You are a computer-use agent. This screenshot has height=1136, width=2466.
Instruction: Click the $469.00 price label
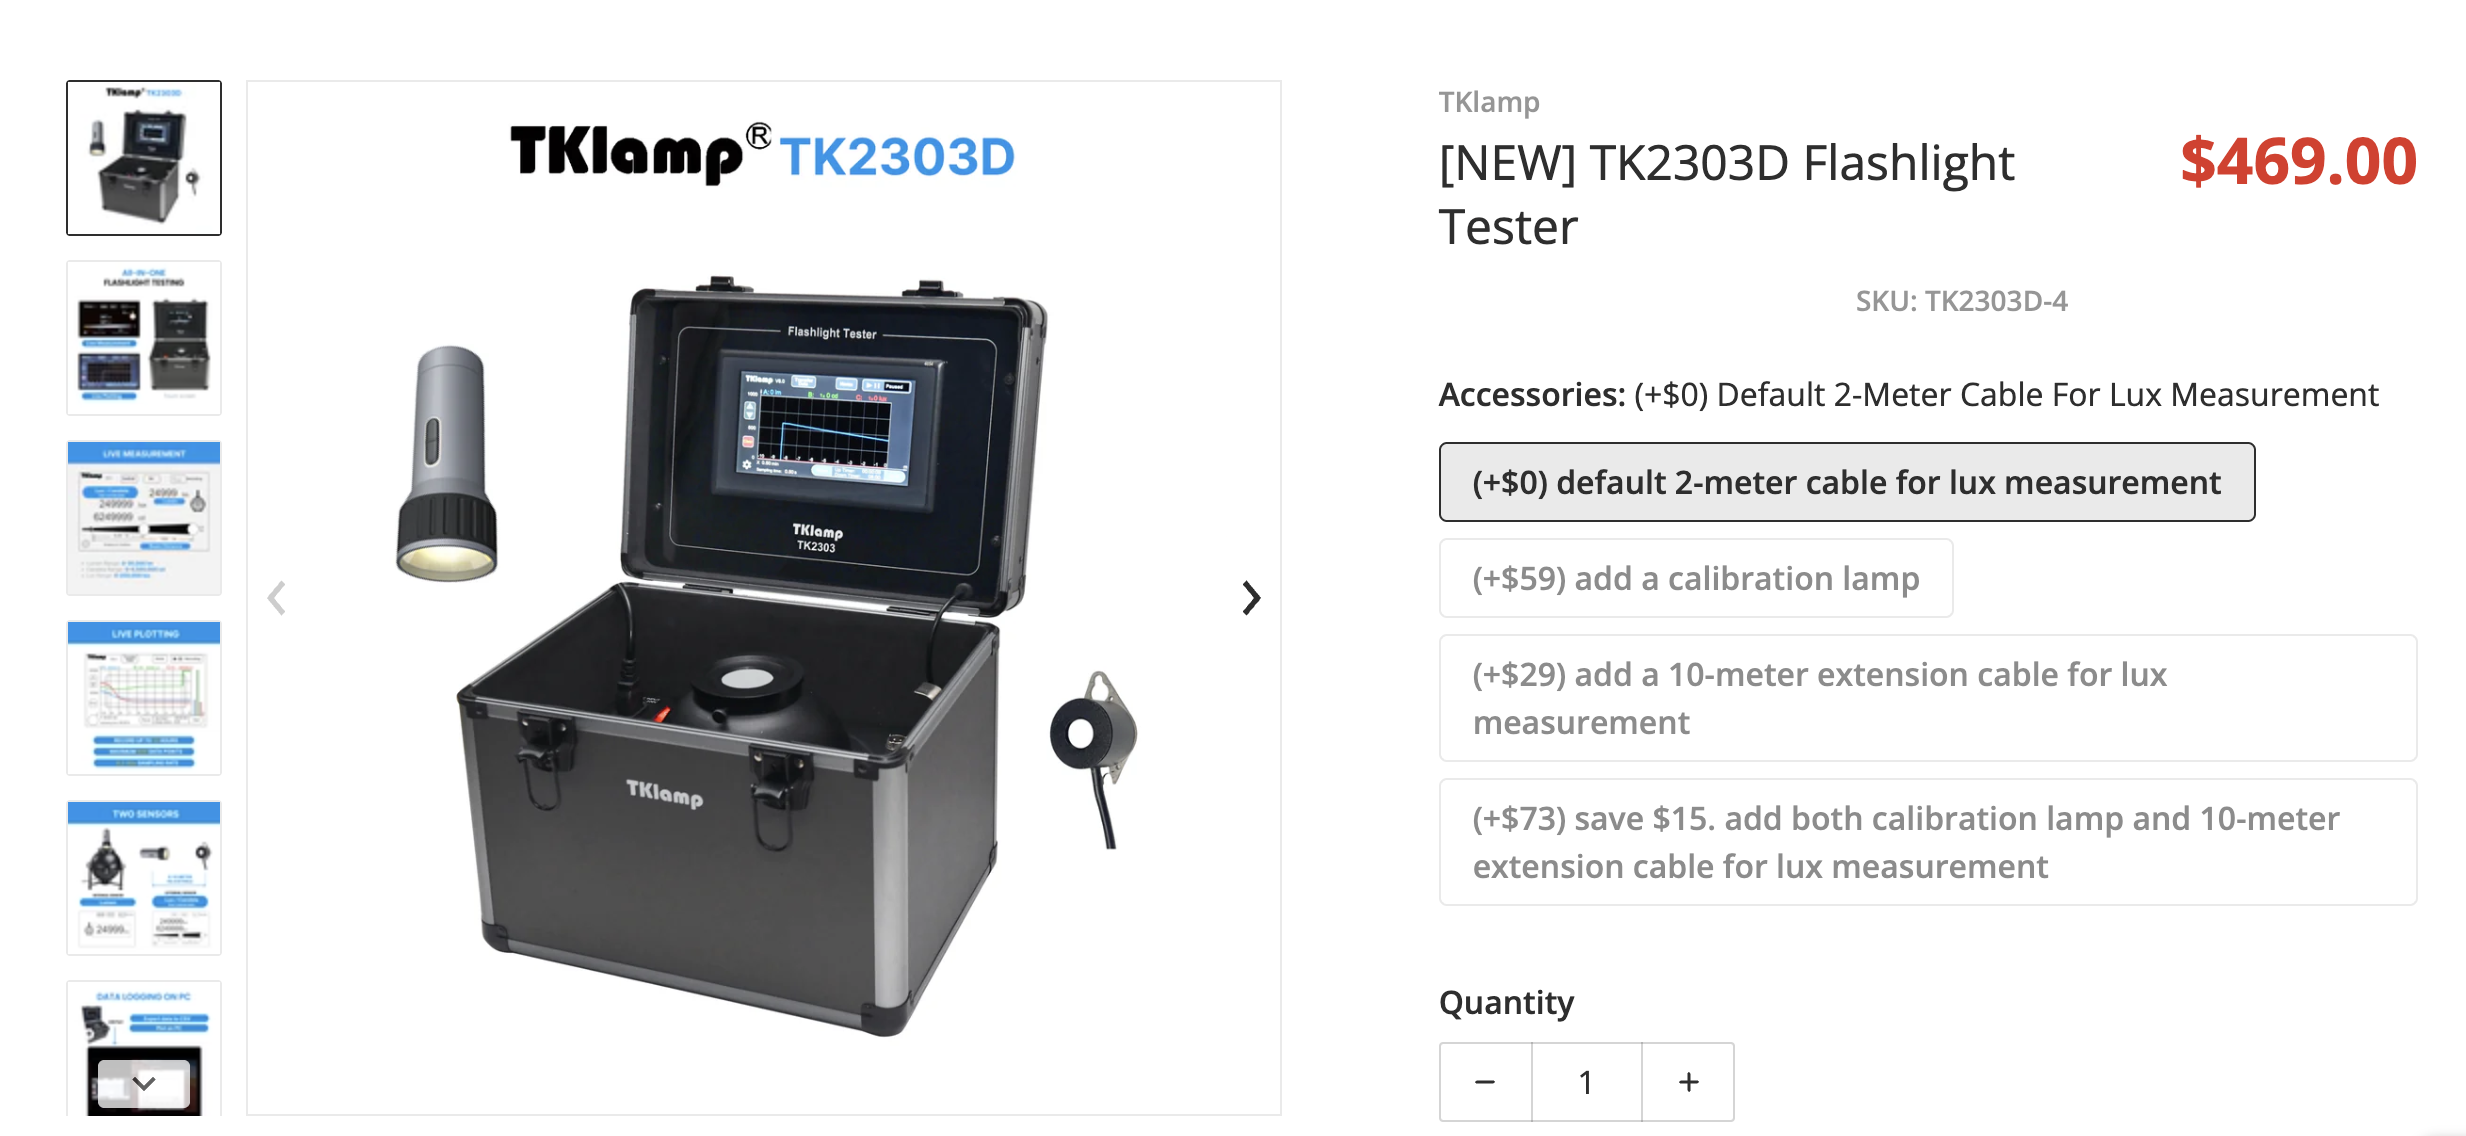(2298, 162)
